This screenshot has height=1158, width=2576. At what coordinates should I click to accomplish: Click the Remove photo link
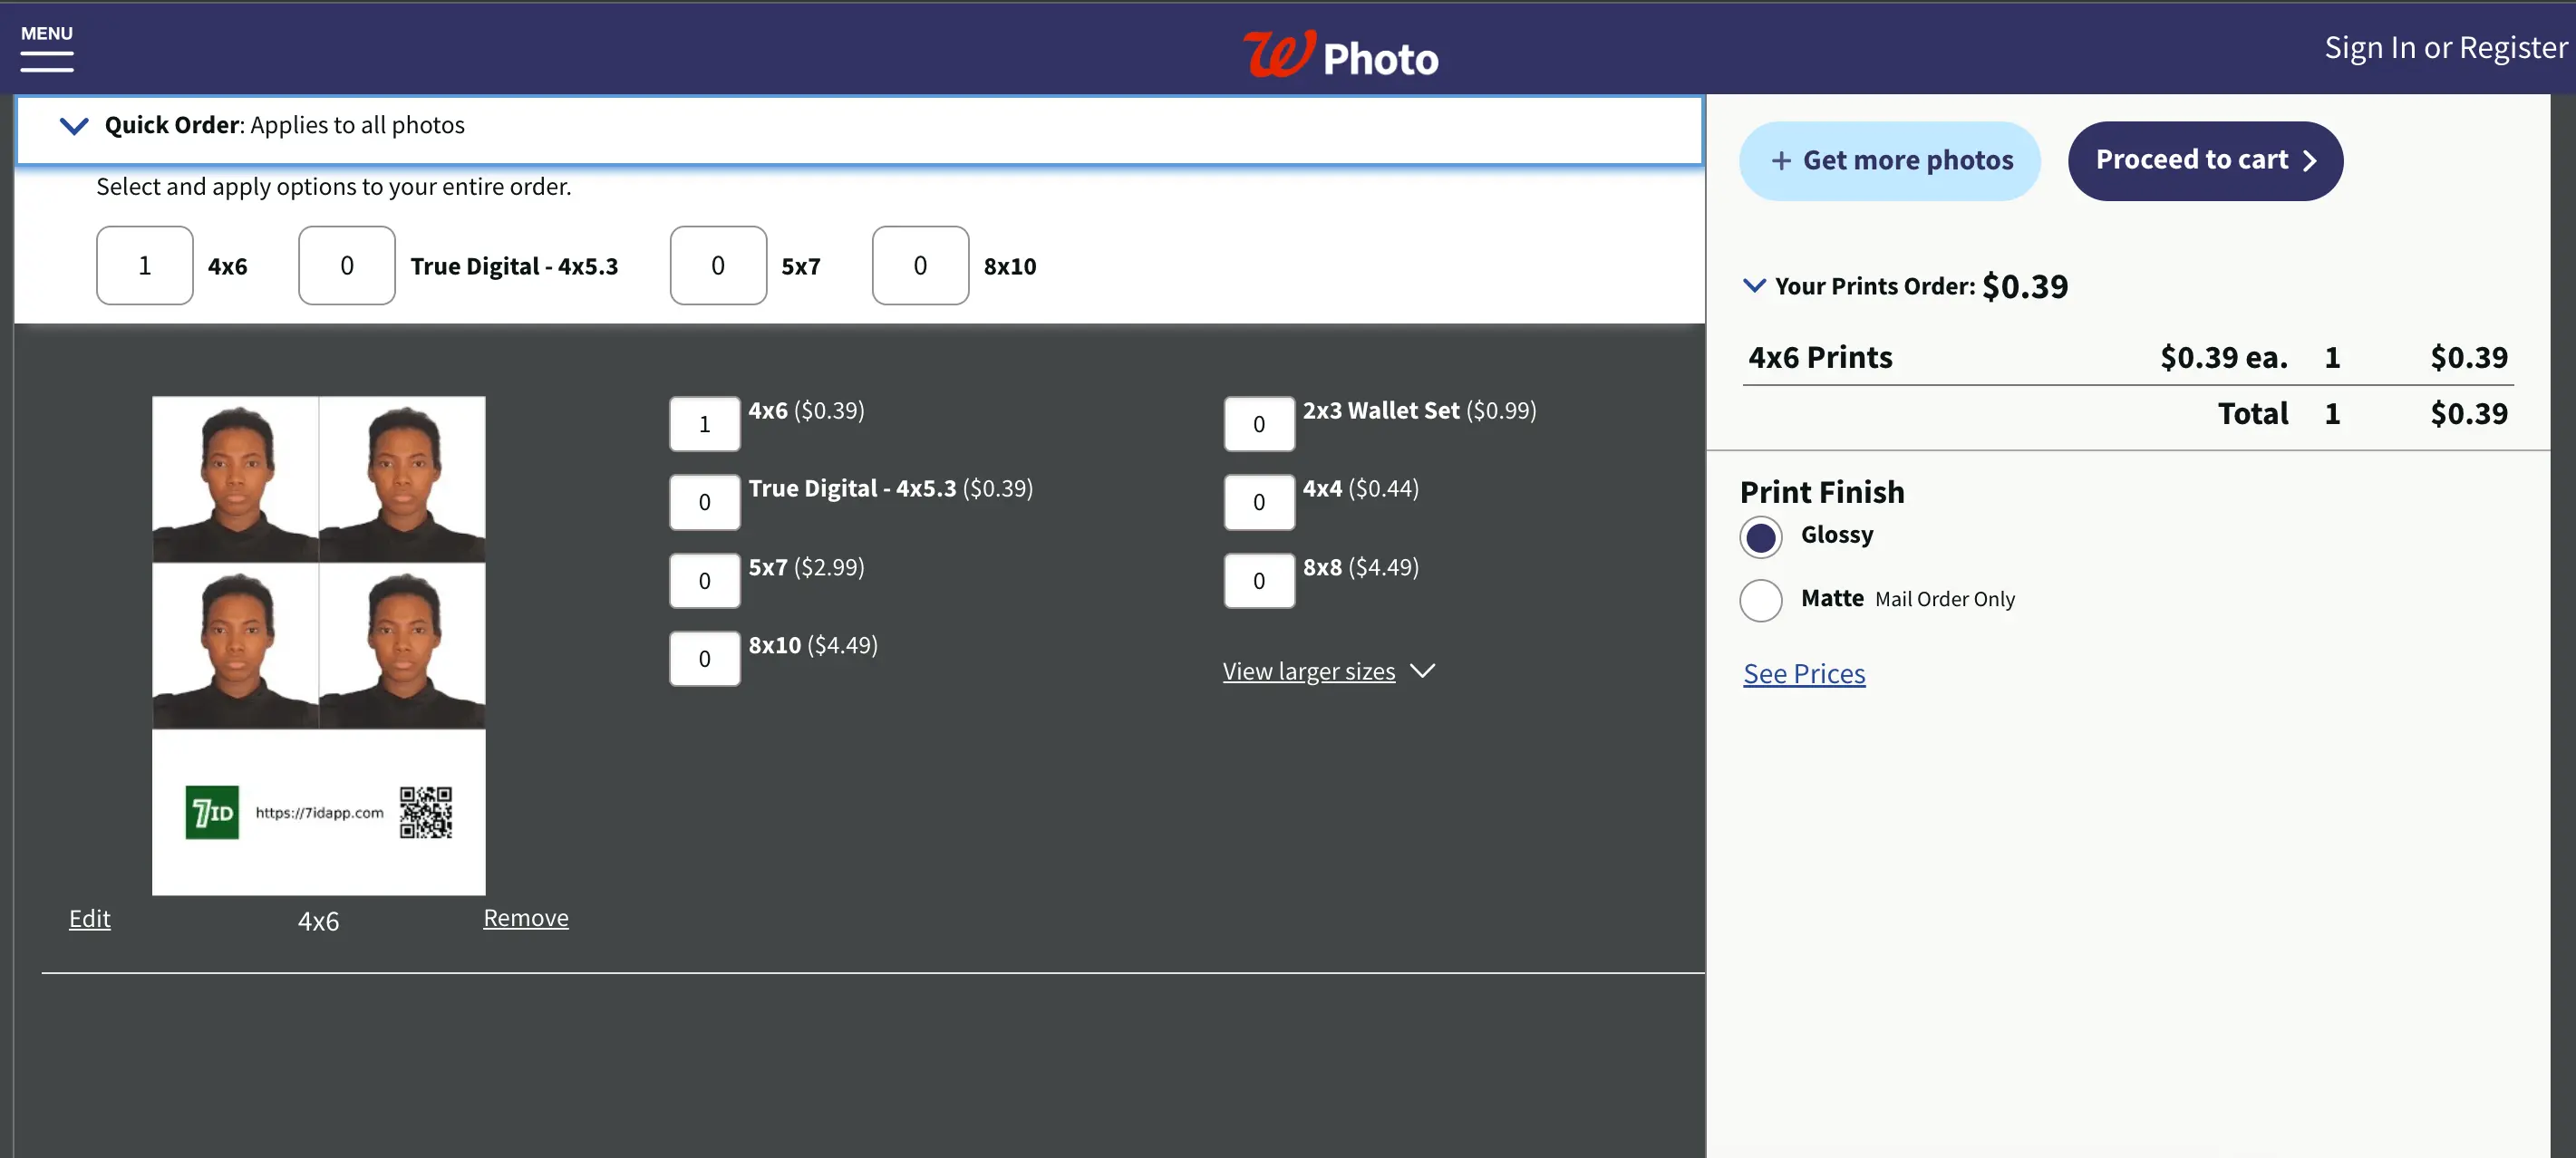click(x=526, y=917)
